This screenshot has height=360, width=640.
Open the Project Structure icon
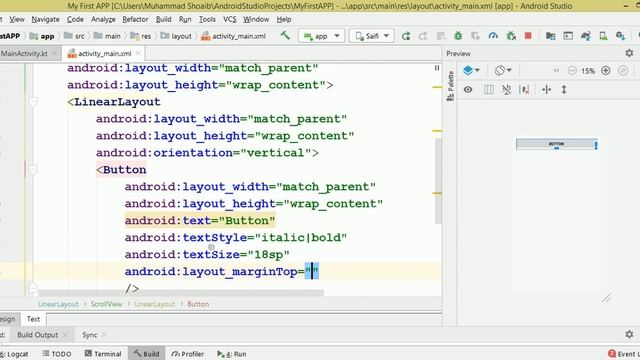(550, 36)
